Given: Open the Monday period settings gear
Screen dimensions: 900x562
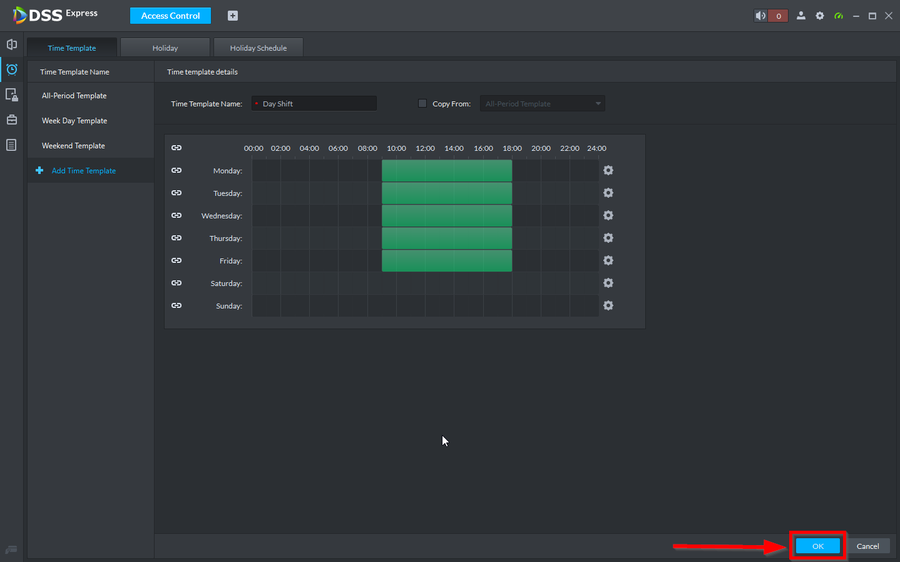Looking at the screenshot, I should (x=608, y=170).
